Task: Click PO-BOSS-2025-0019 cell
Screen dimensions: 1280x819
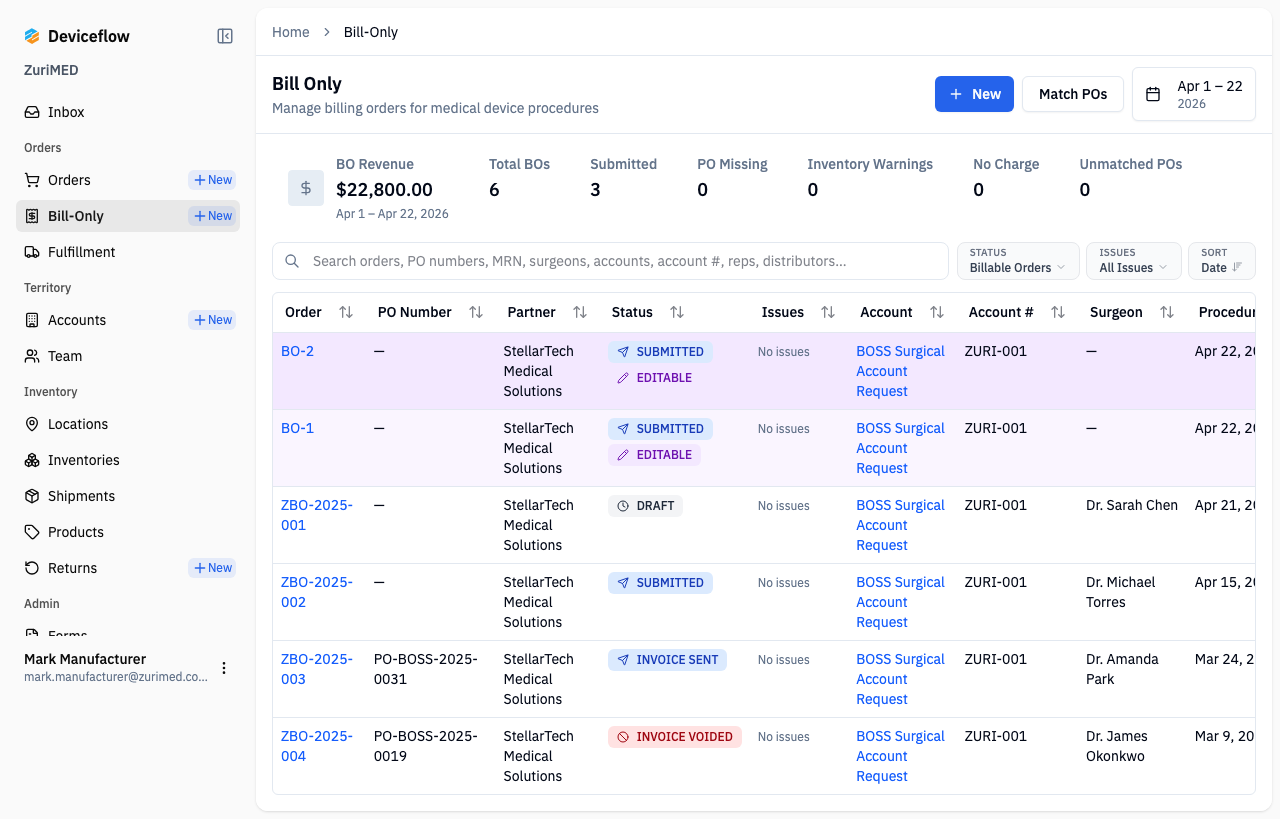Action: point(426,746)
